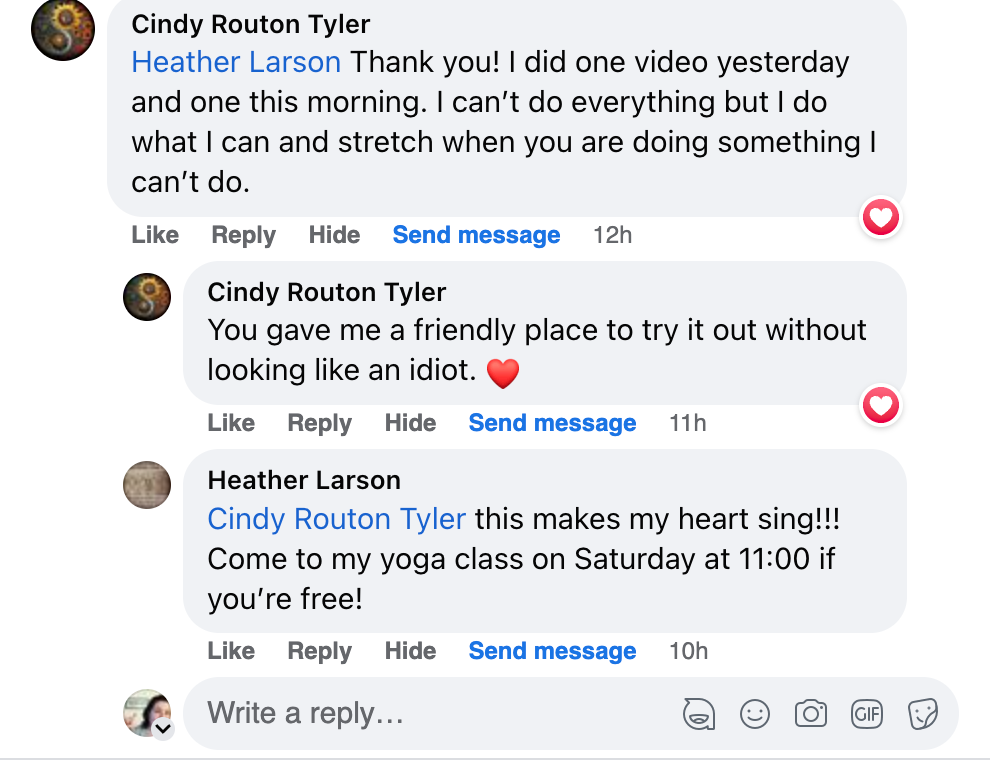Open the GIF picker in reply box
Image resolution: width=990 pixels, height=760 pixels.
(866, 714)
